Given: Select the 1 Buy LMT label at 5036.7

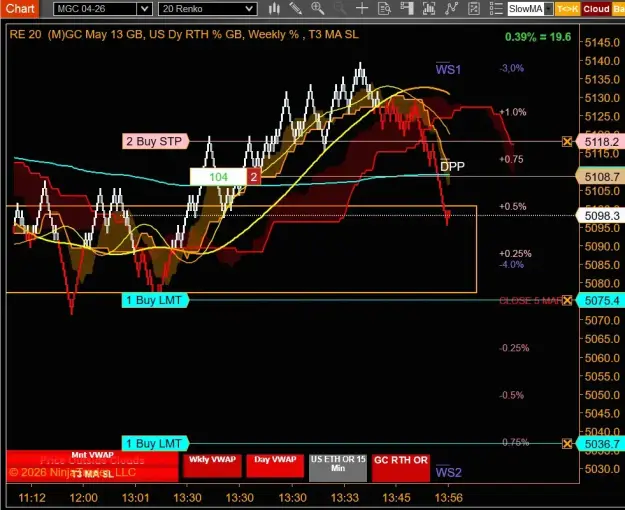Looking at the screenshot, I should coord(155,443).
